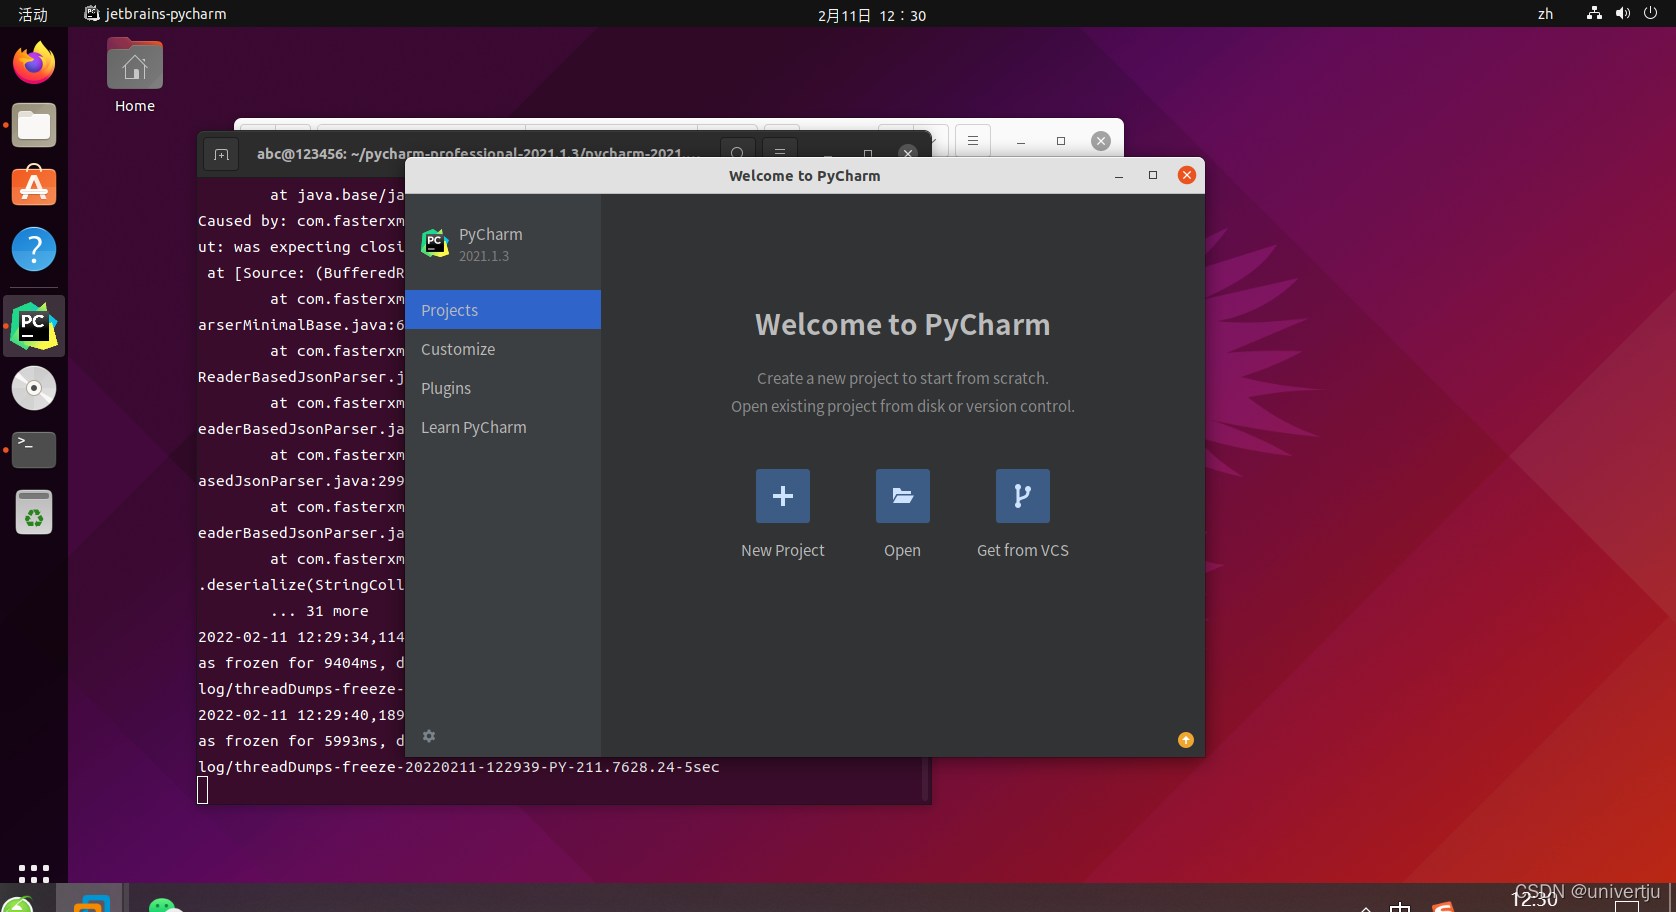Open the Files manager from the dock
This screenshot has height=912, width=1676.
(x=34, y=126)
